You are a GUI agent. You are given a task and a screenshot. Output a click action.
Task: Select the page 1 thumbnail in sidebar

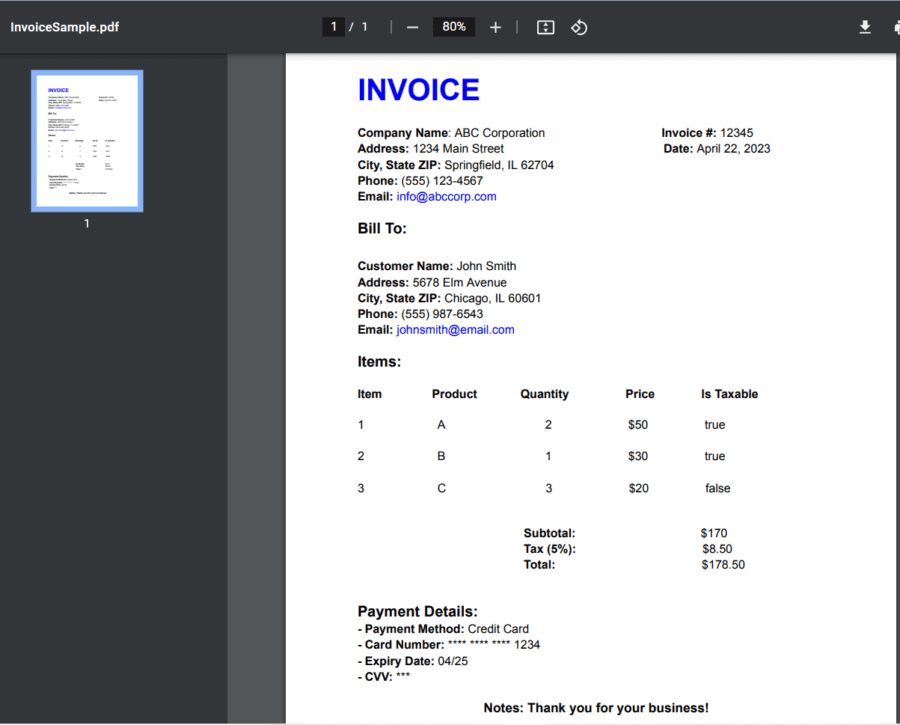pyautogui.click(x=87, y=141)
